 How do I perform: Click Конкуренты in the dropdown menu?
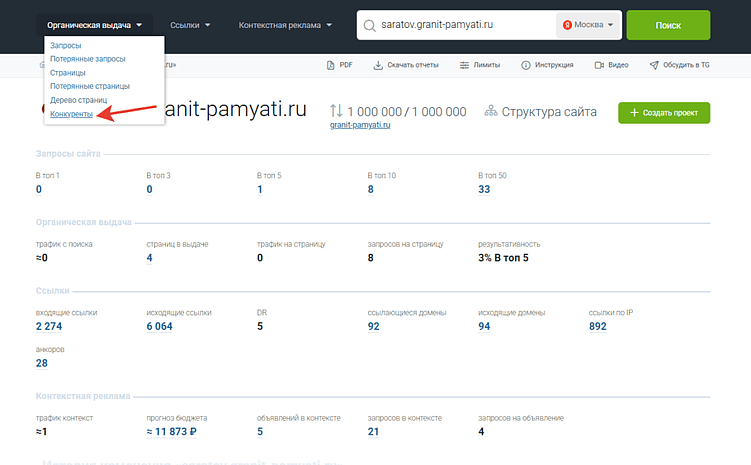[71, 114]
